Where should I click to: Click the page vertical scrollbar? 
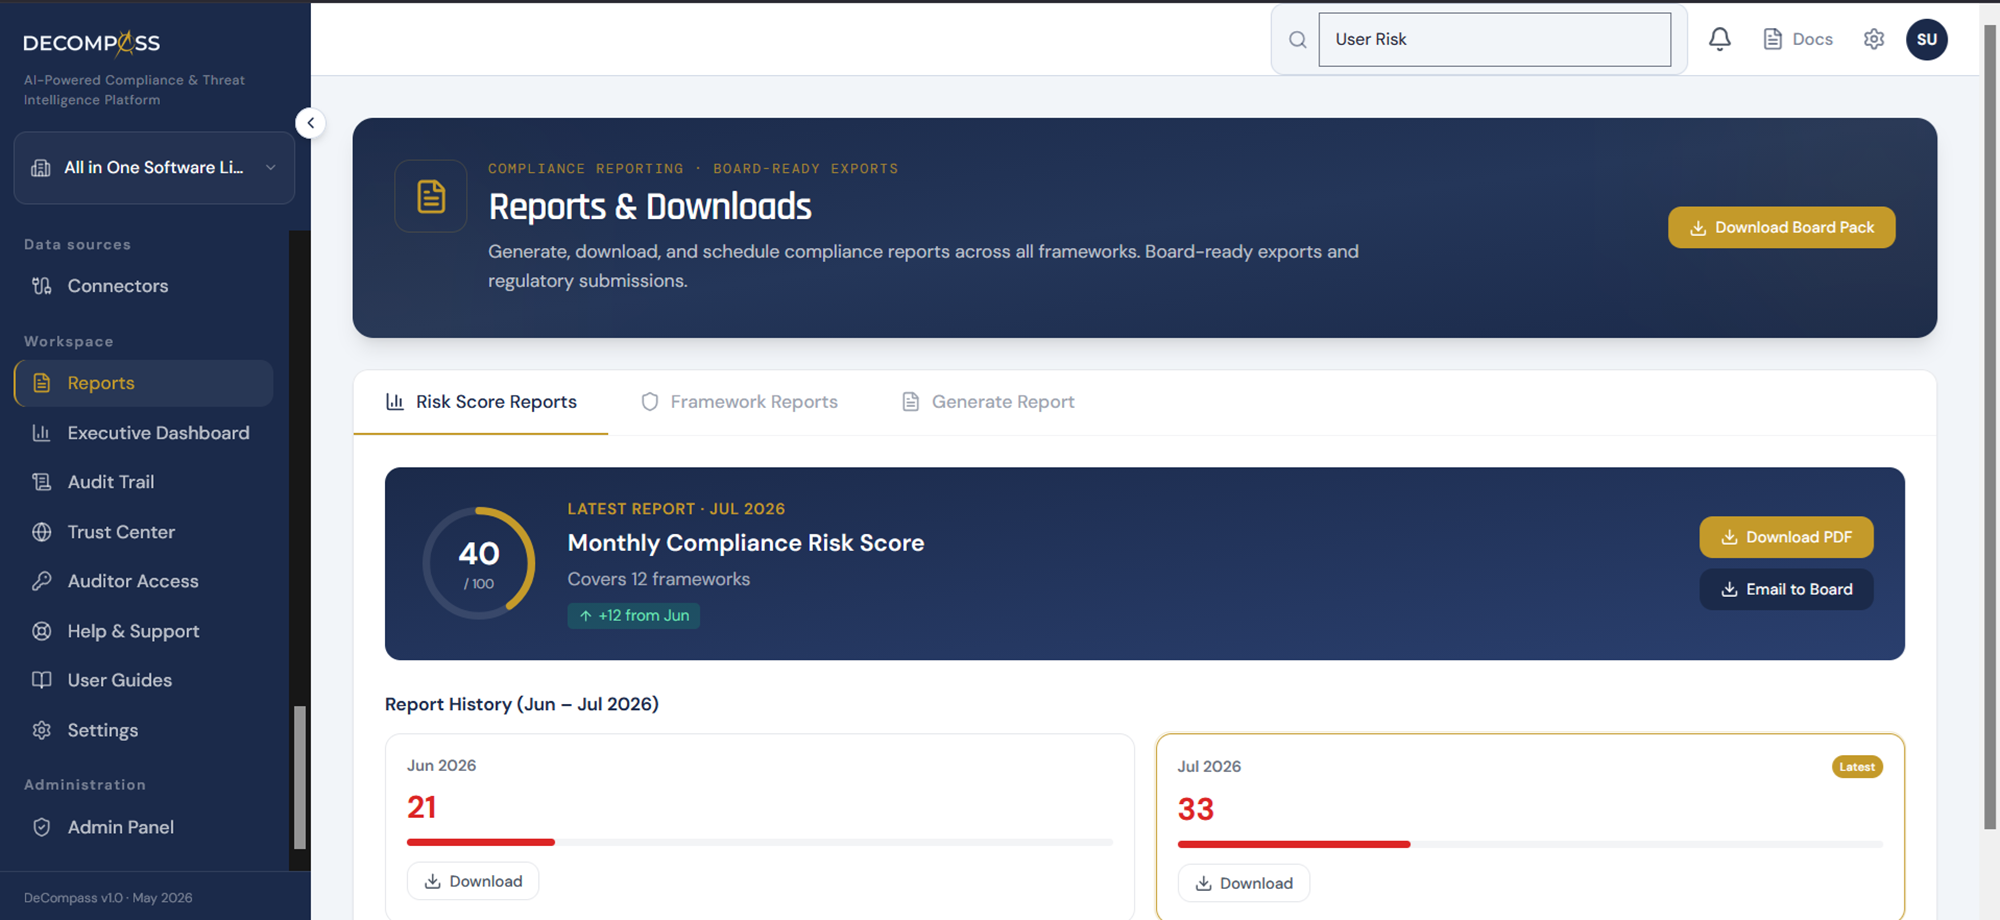tap(1989, 425)
